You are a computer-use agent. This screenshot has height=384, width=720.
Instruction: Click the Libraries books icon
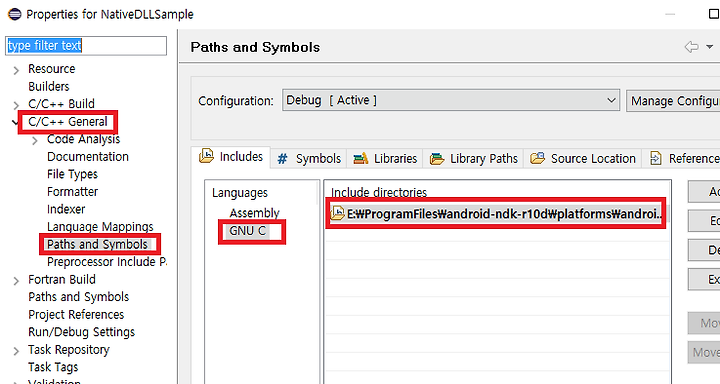tap(360, 158)
